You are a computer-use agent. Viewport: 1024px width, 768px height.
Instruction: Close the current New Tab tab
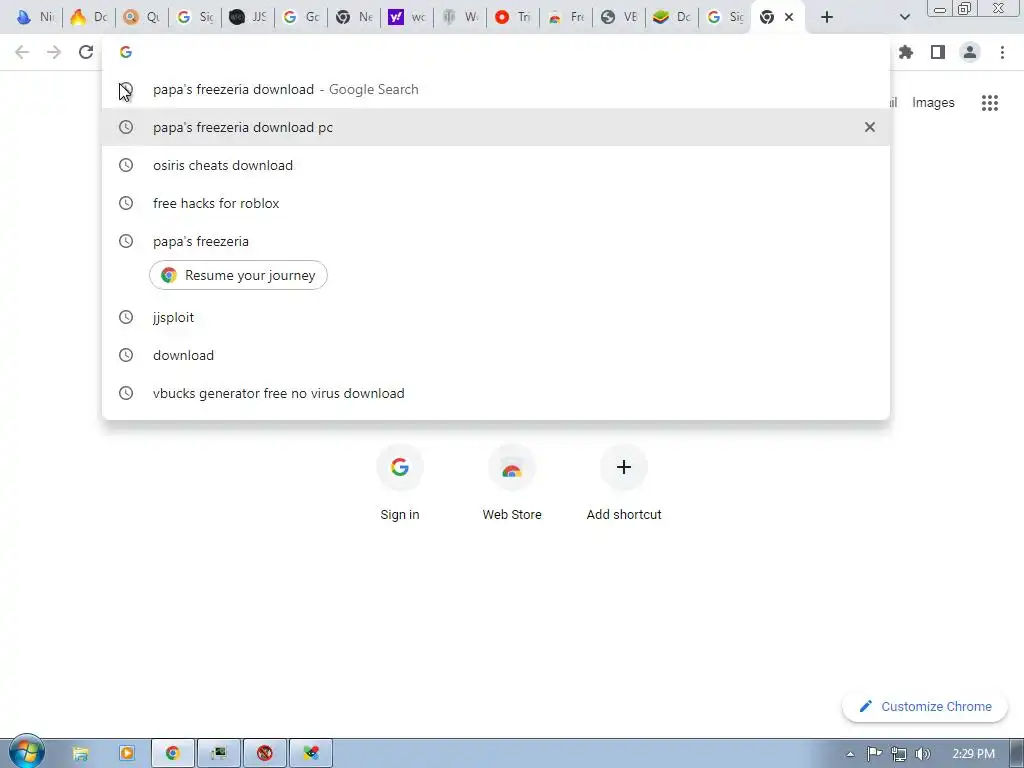click(789, 17)
